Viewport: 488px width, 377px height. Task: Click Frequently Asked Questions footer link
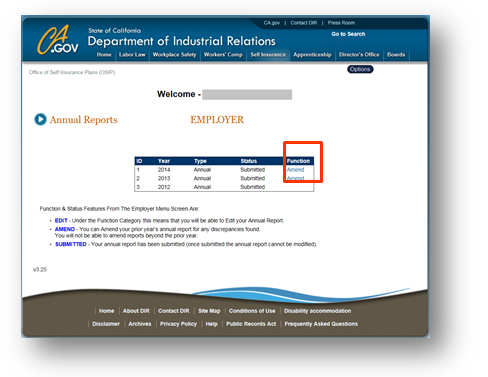coord(321,324)
